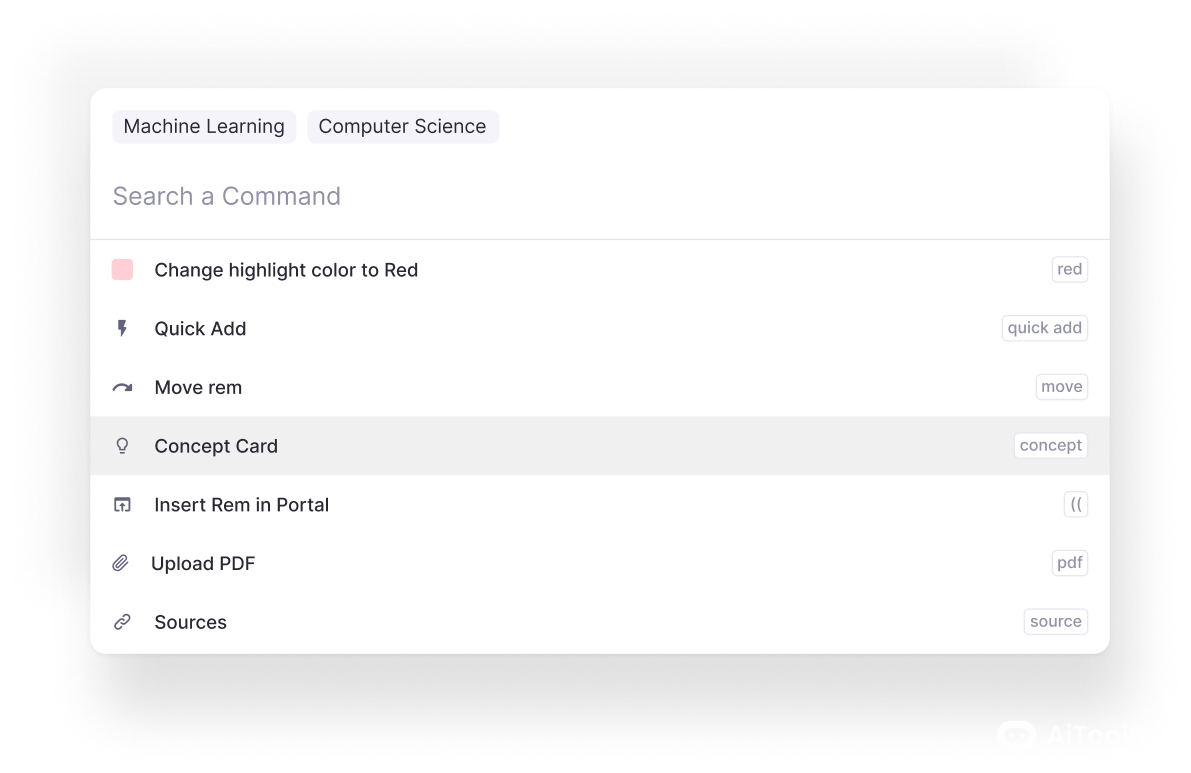Choose Change highlight color to Red

pyautogui.click(x=286, y=270)
